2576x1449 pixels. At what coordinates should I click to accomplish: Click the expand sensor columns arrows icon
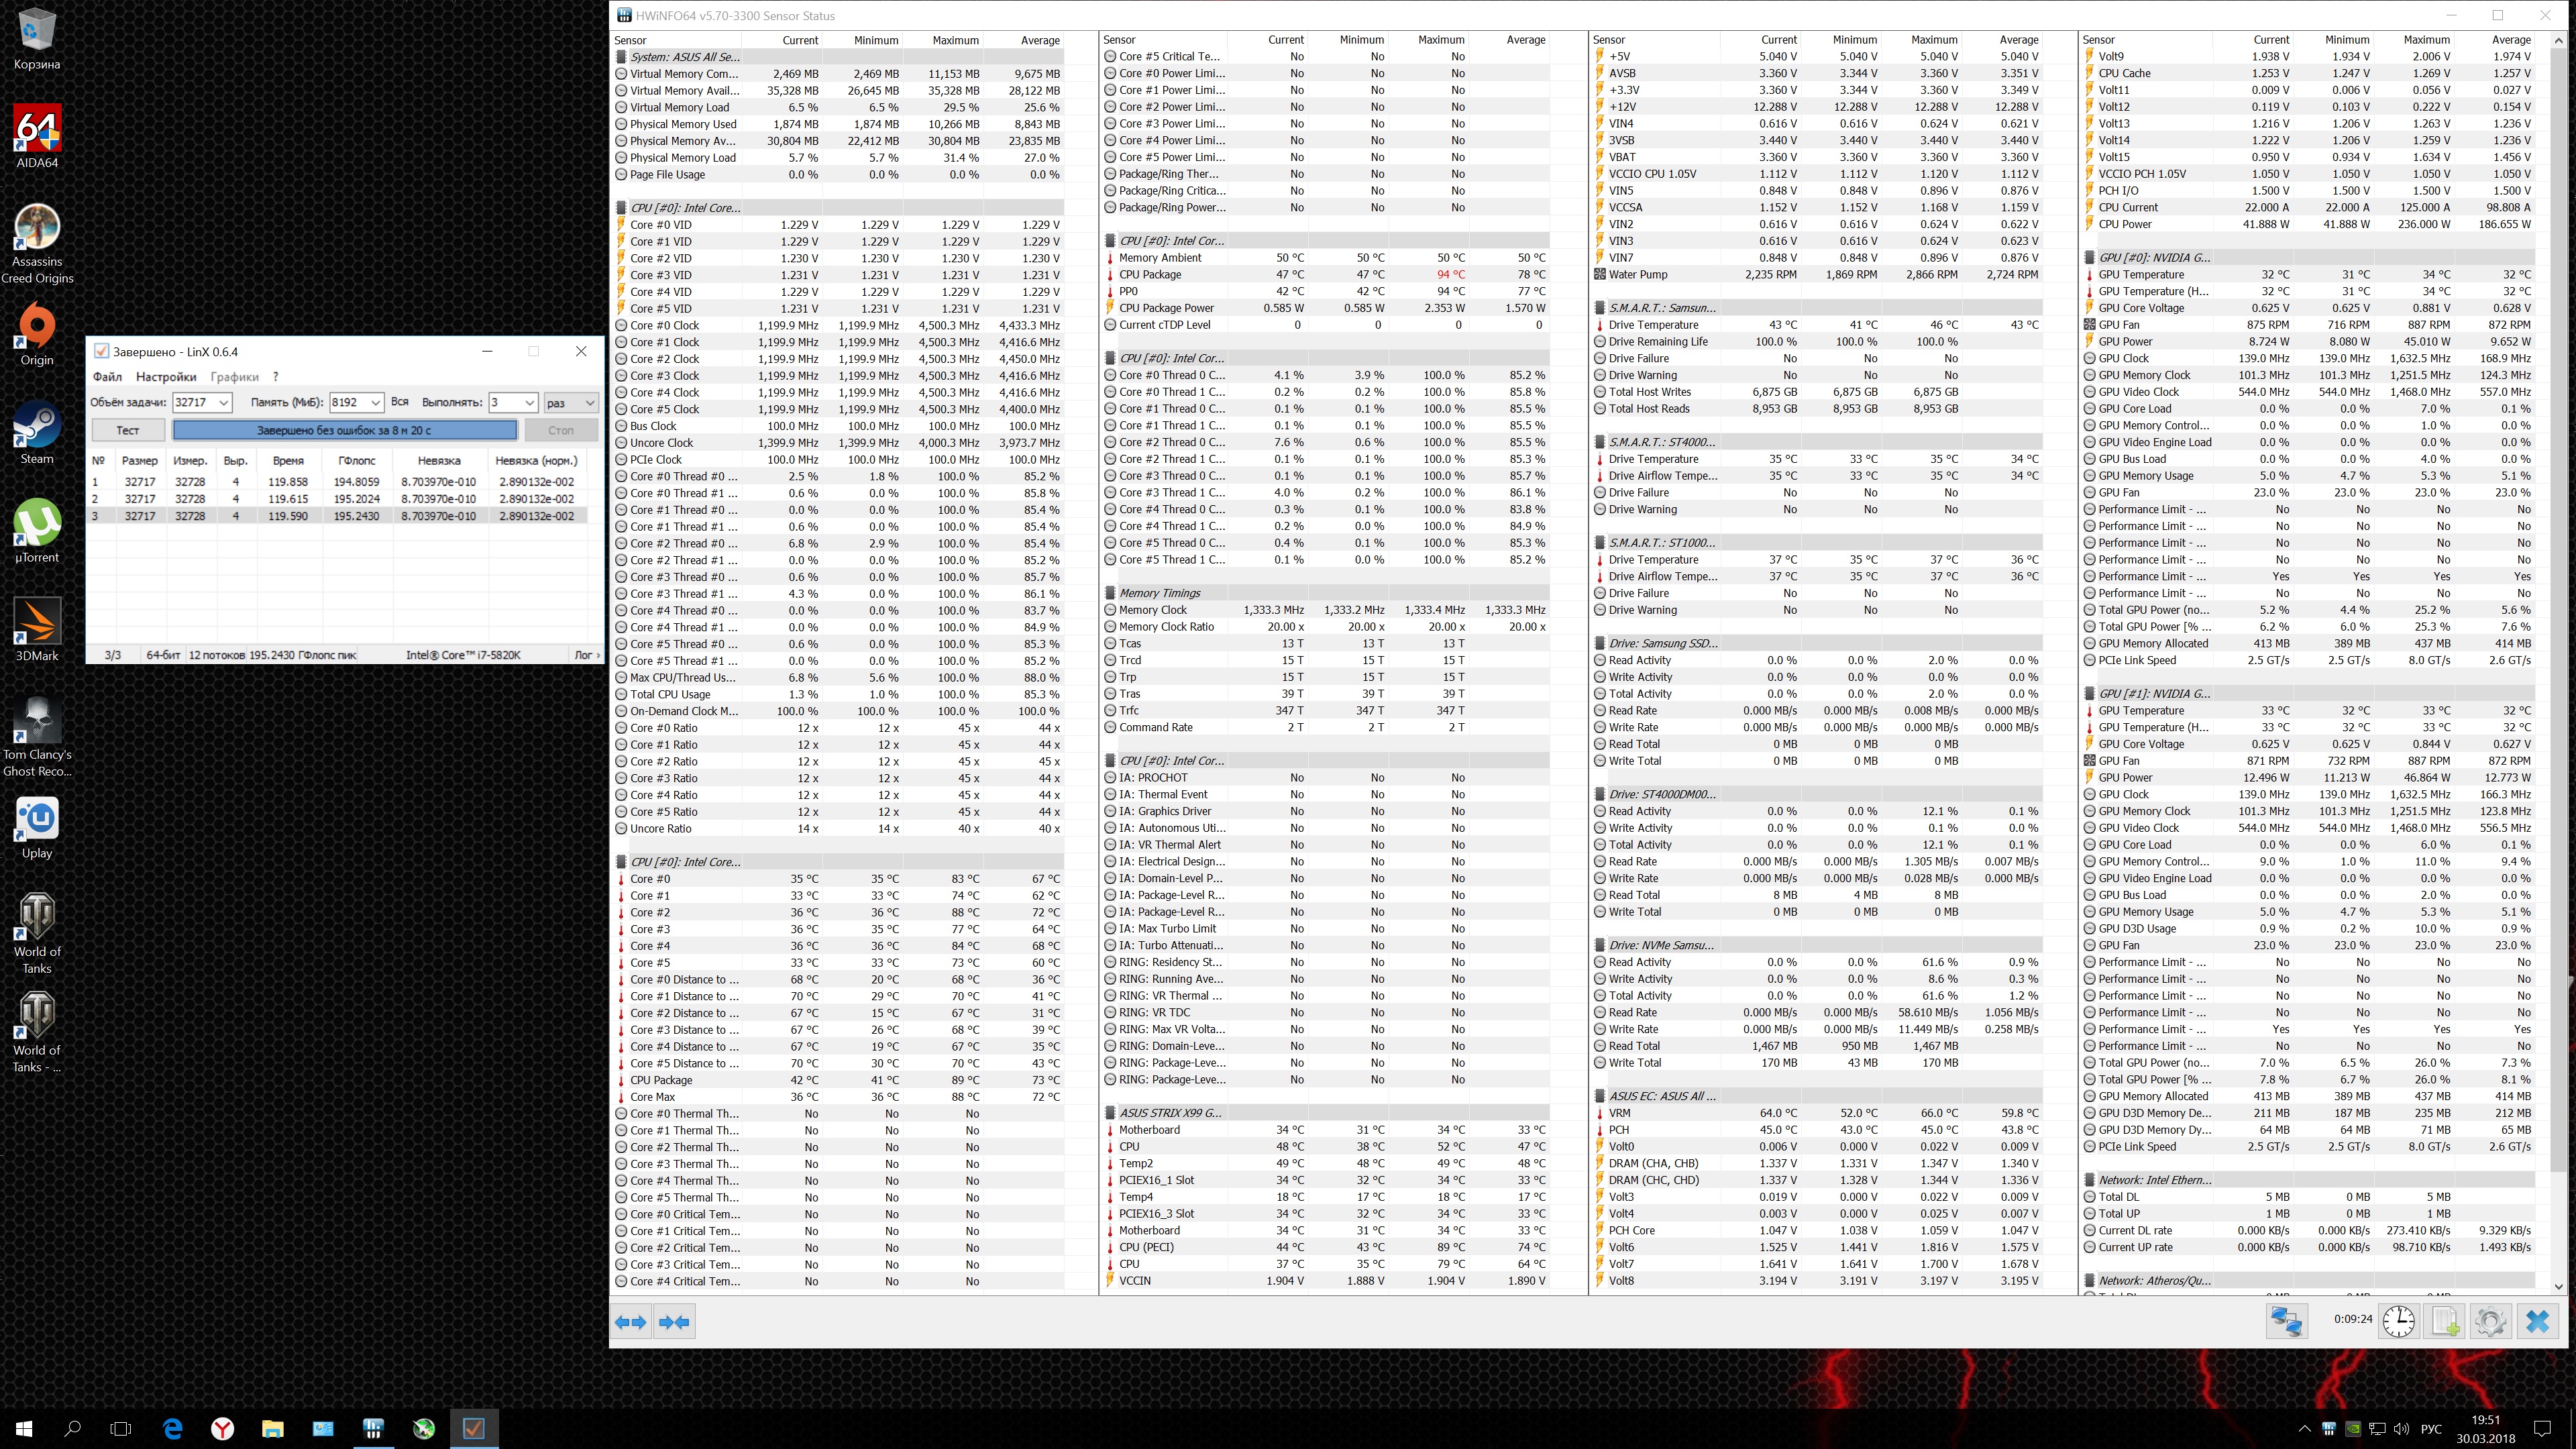(630, 1322)
